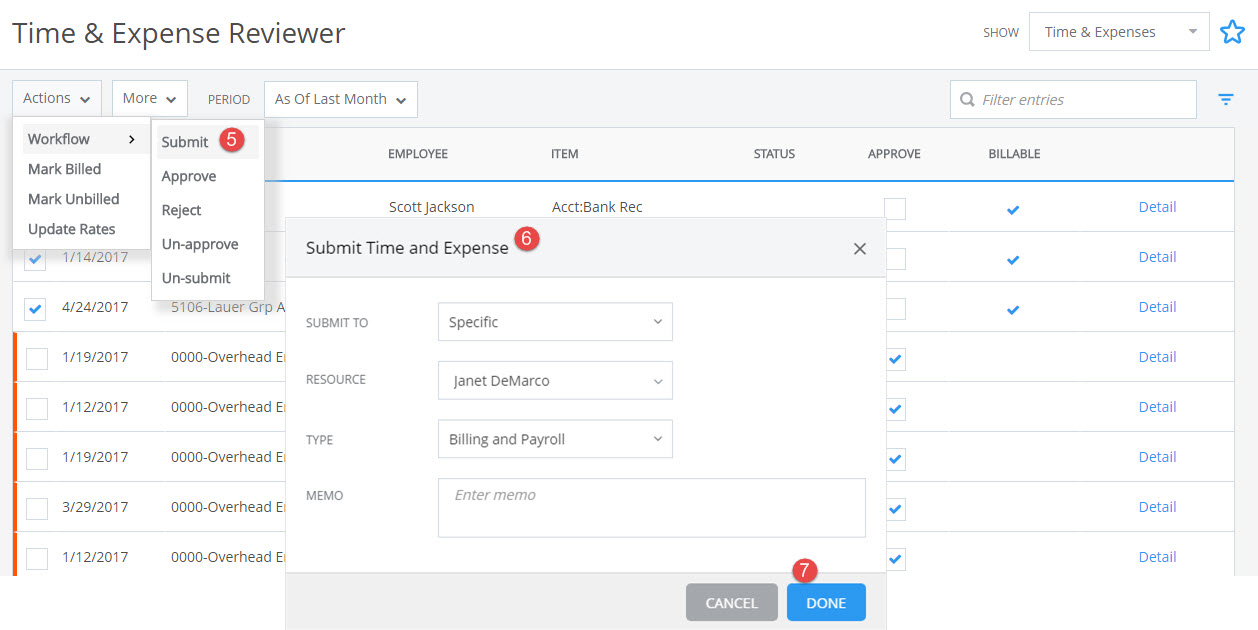
Task: Open the Submit To dropdown
Action: tap(555, 322)
